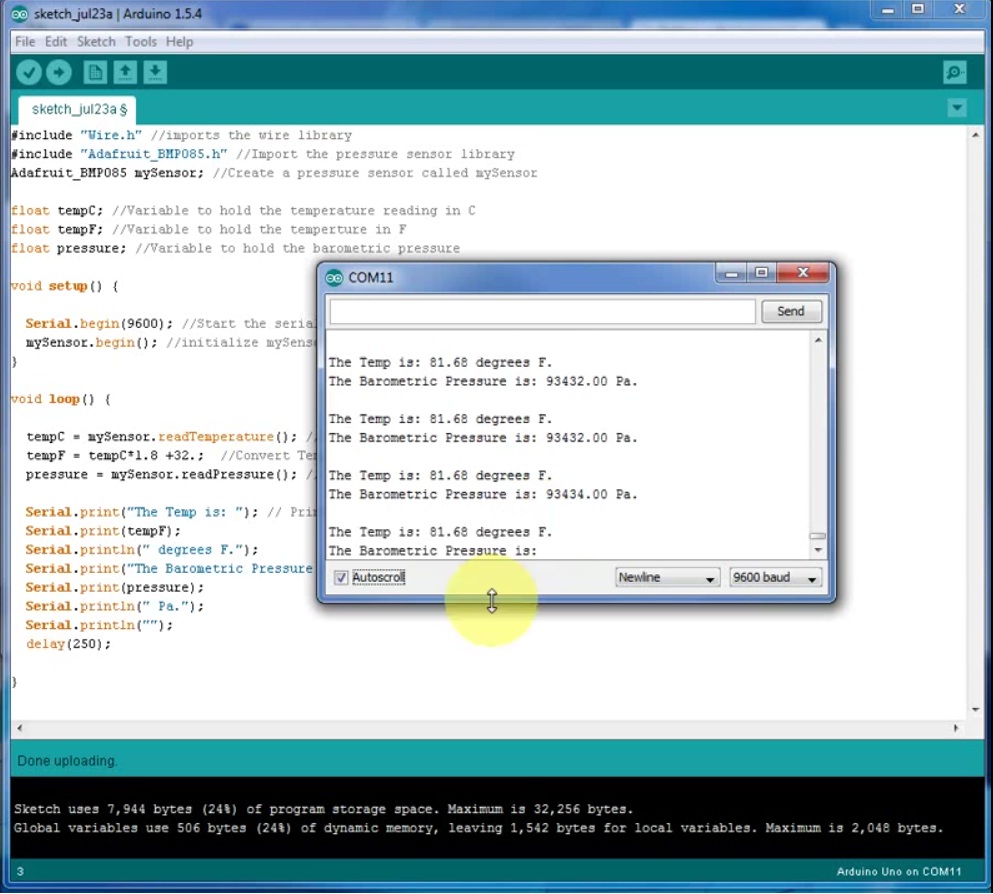Click editor vertical scrollbar down arrow
This screenshot has height=894, width=993.
click(975, 710)
